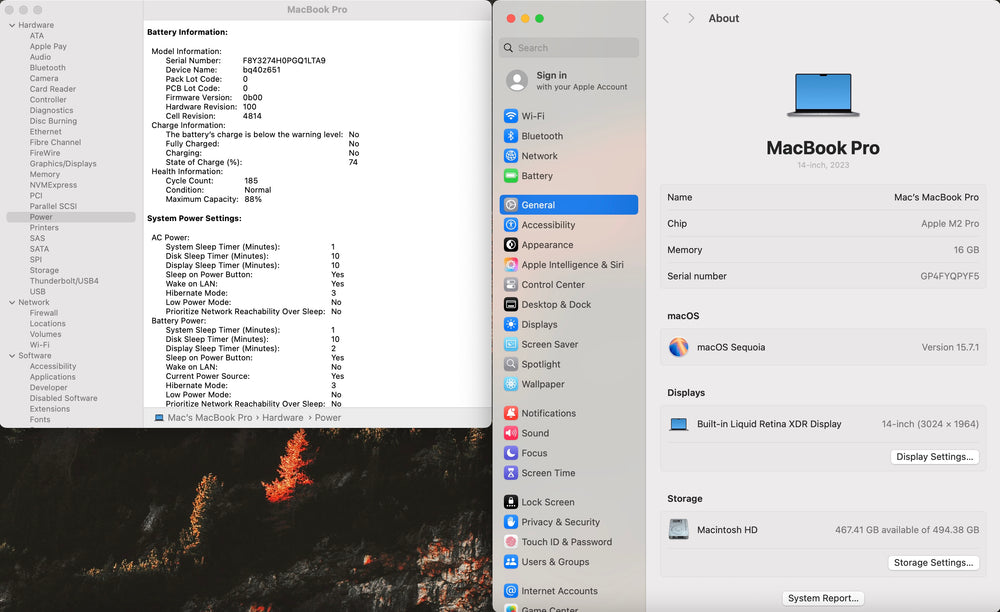Viewport: 1000px width, 612px height.
Task: Open the Battery settings icon
Action: coord(511,176)
